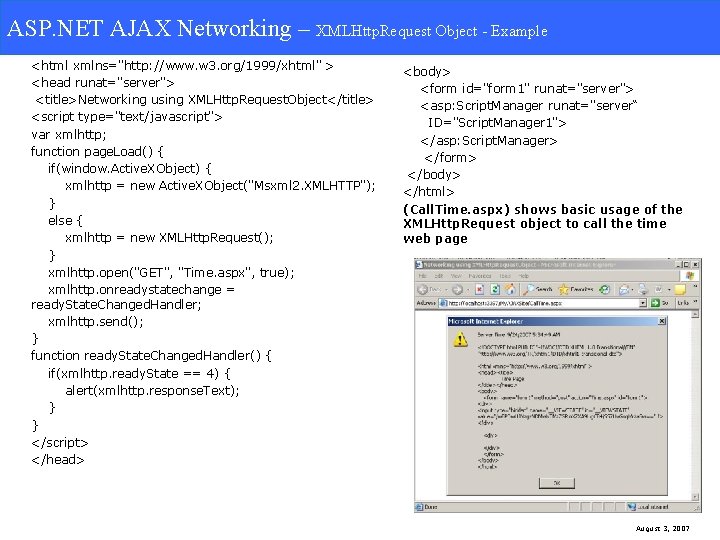Viewport: 720px width, 540px height.
Task: Click the 'var xmlhttp;' code line
Action: click(x=68, y=135)
